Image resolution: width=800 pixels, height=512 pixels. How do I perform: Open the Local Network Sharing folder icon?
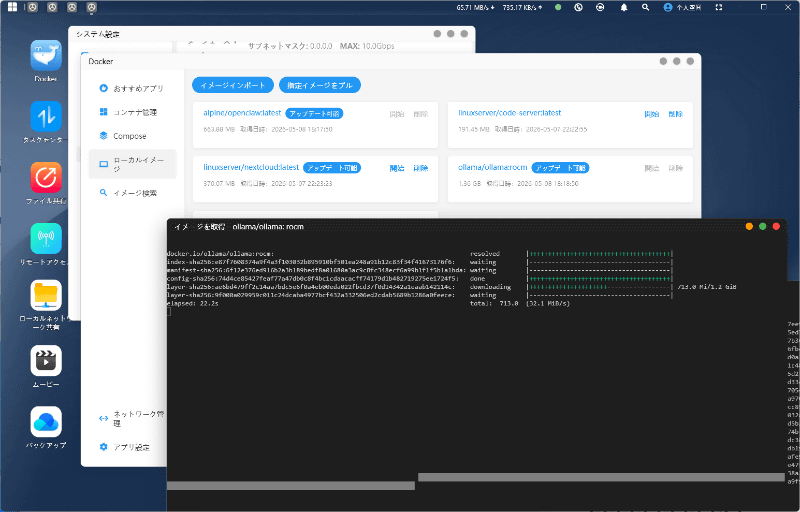pyautogui.click(x=46, y=295)
